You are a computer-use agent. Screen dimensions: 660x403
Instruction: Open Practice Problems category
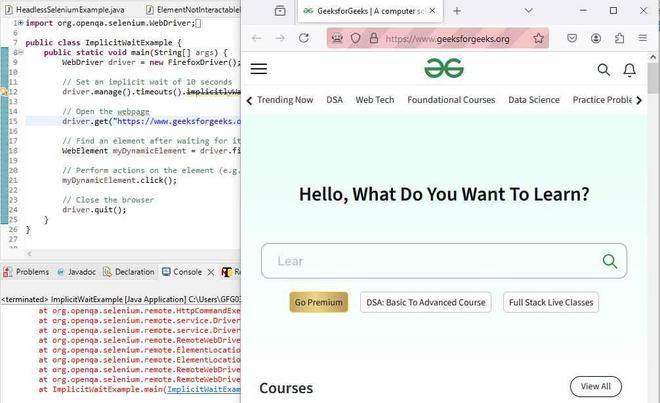point(602,100)
